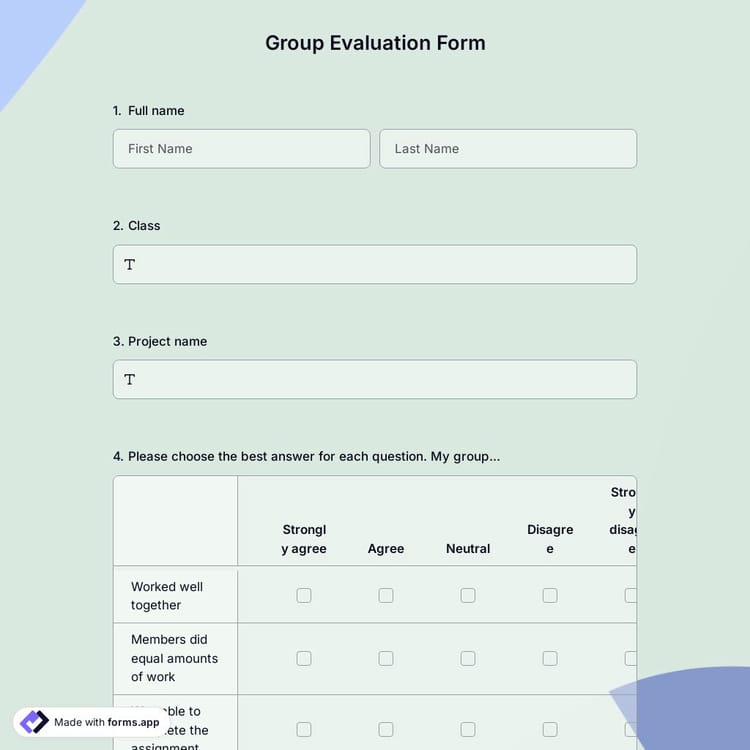Select Disagree for Members did equal work
The height and width of the screenshot is (750, 750).
pos(550,658)
